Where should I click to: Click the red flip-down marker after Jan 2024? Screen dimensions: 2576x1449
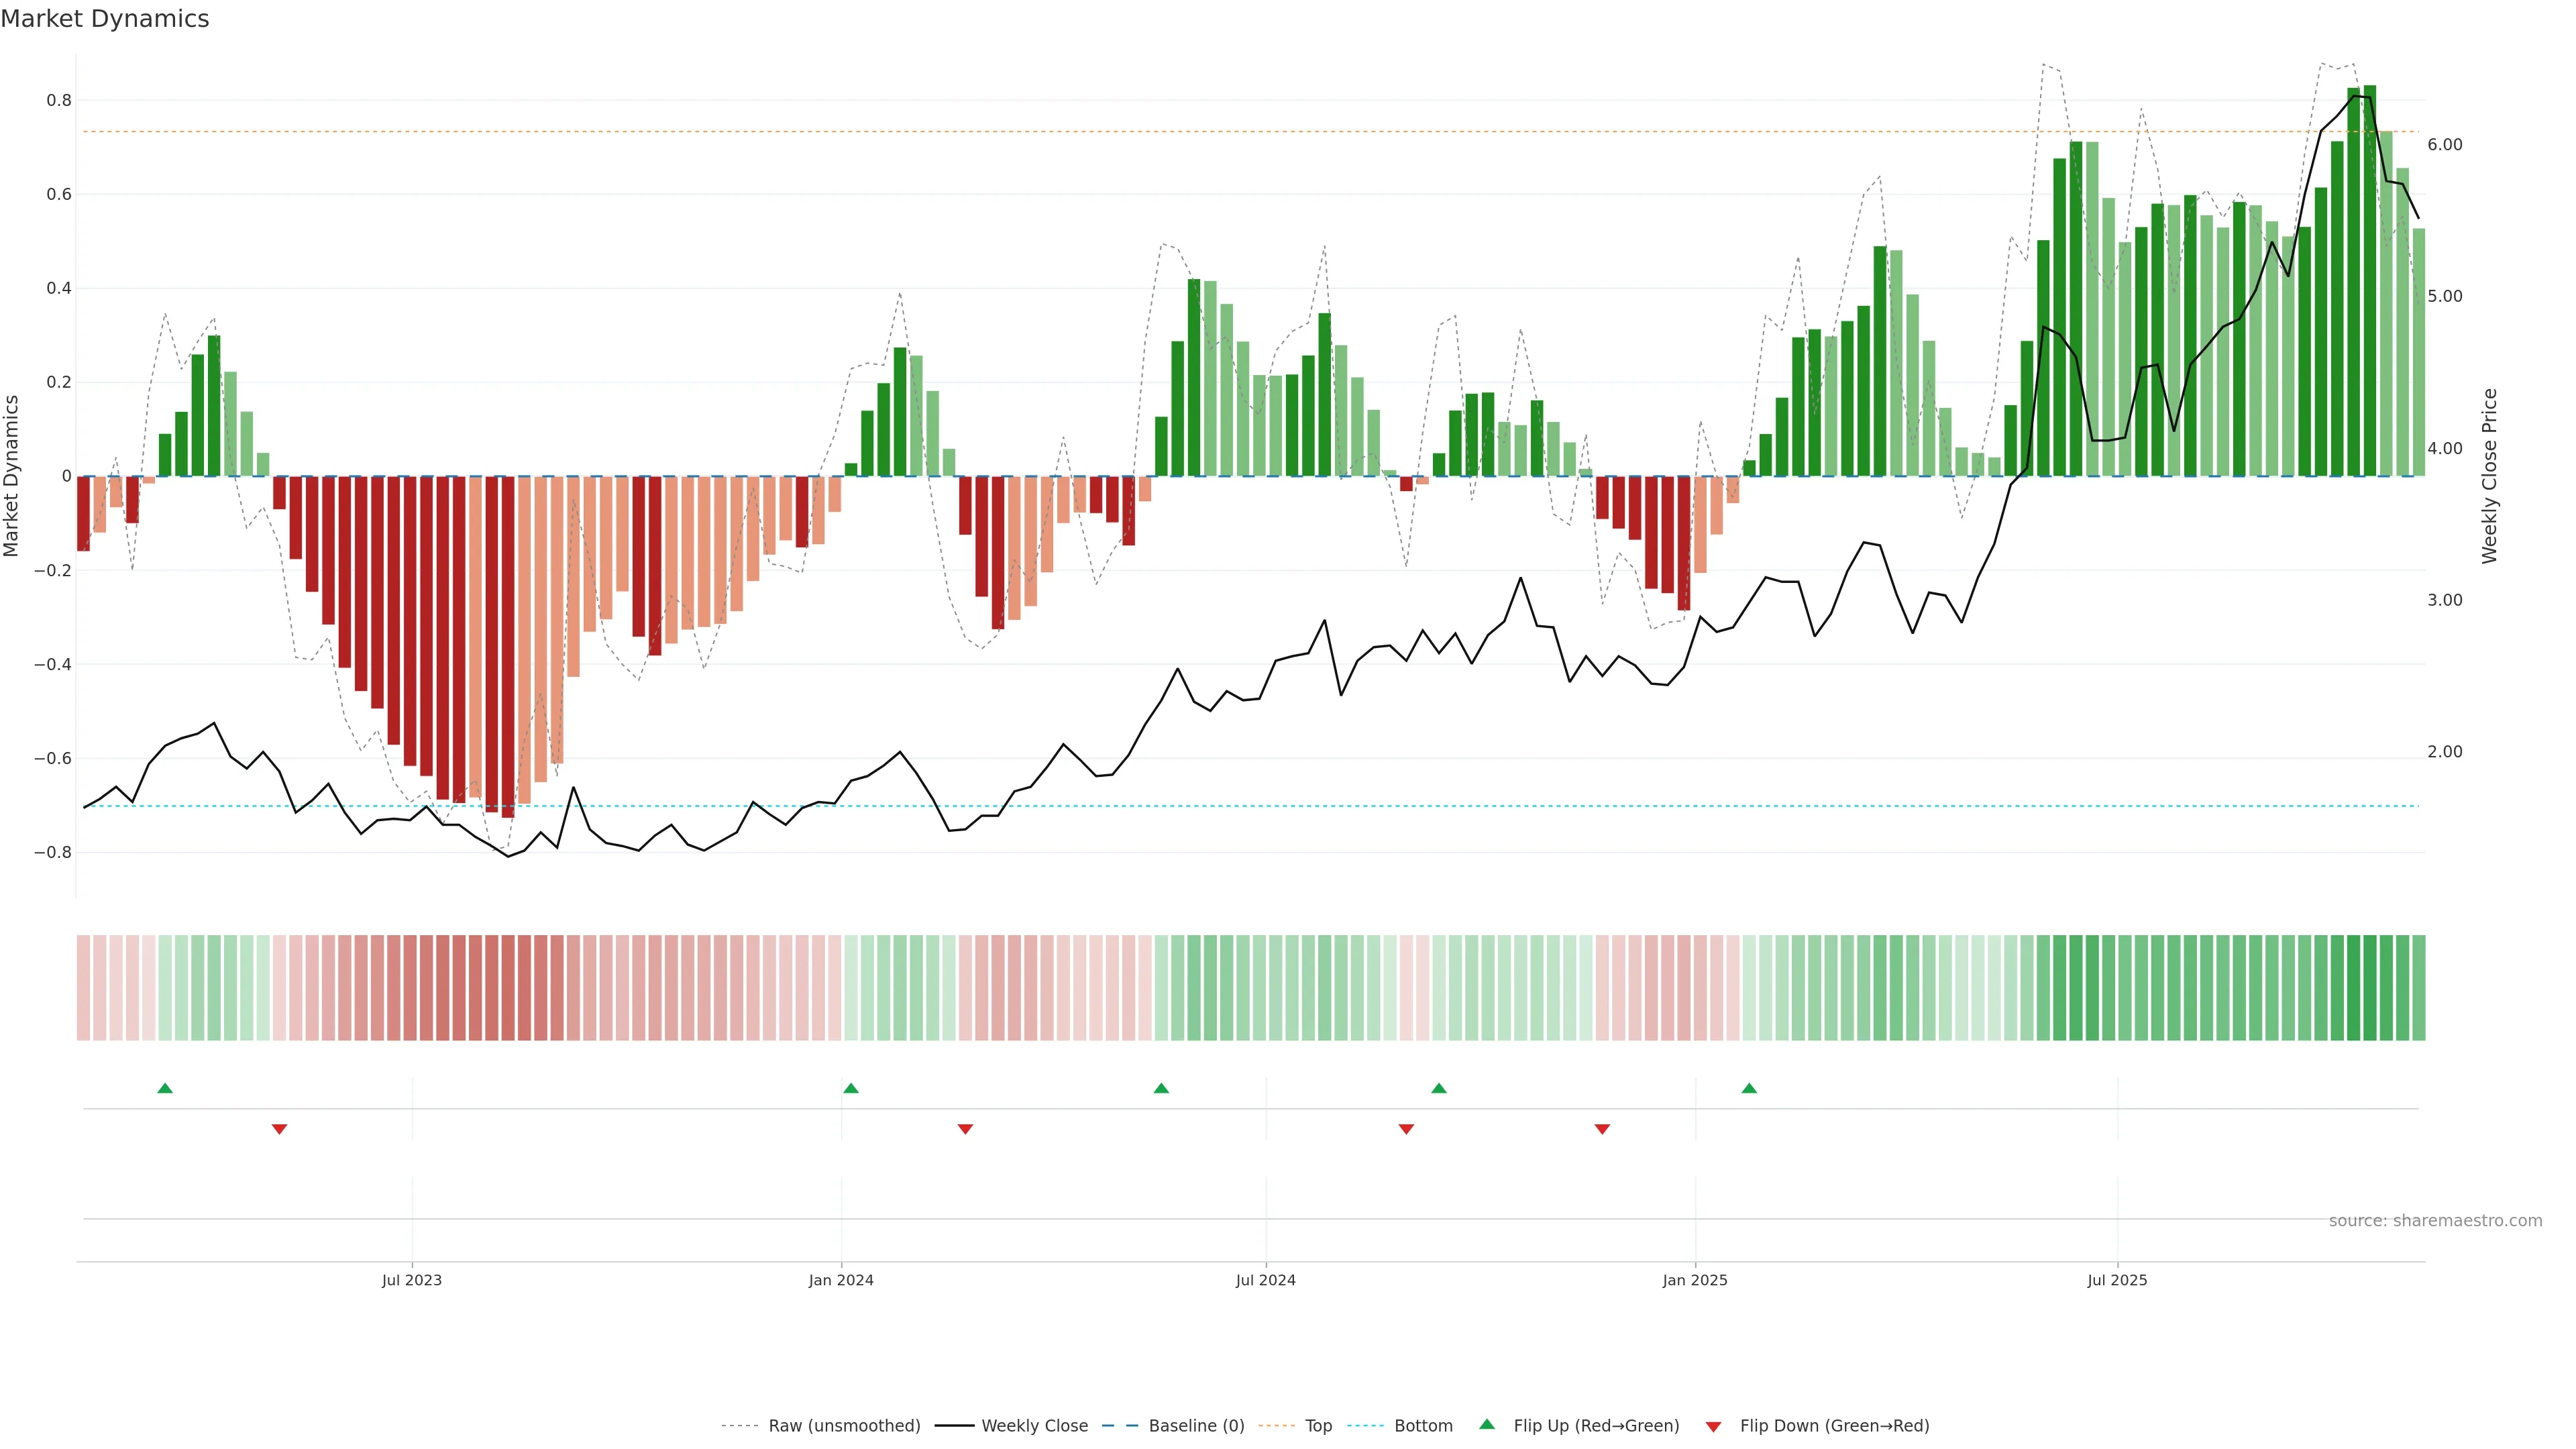tap(965, 1129)
